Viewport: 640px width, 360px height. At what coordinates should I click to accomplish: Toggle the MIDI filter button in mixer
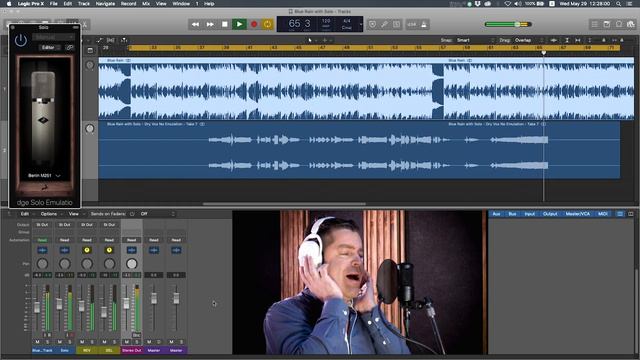click(x=602, y=214)
